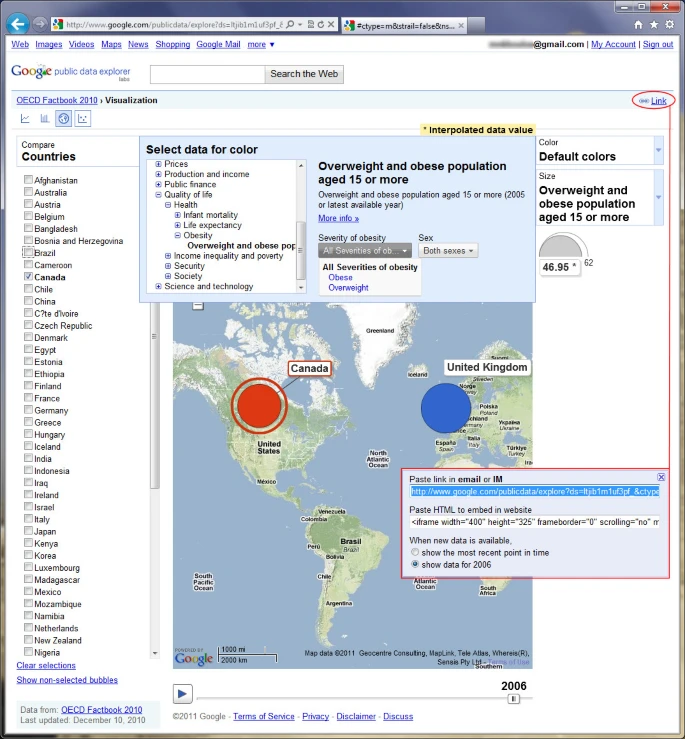
Task: Click country list scrollbar down arrow
Action: tap(155, 653)
